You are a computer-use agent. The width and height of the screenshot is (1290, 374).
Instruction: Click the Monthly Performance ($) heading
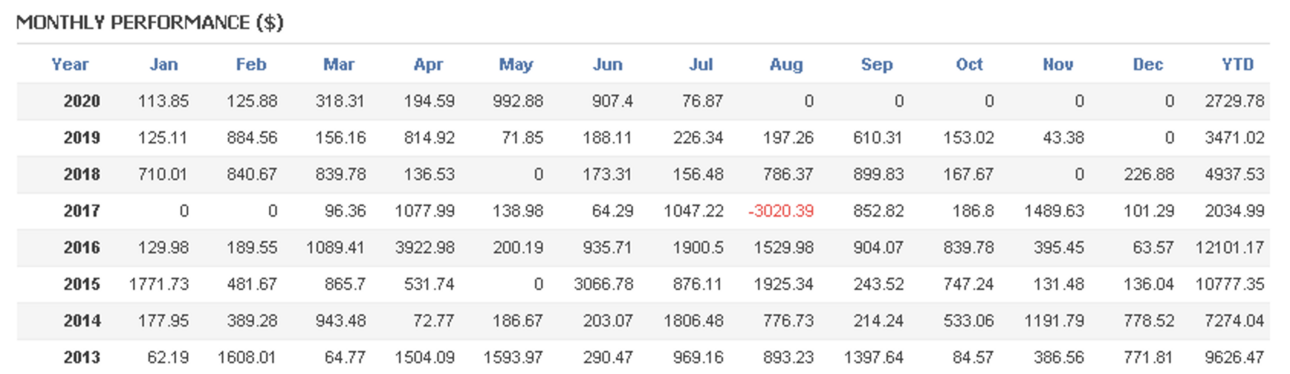click(150, 23)
